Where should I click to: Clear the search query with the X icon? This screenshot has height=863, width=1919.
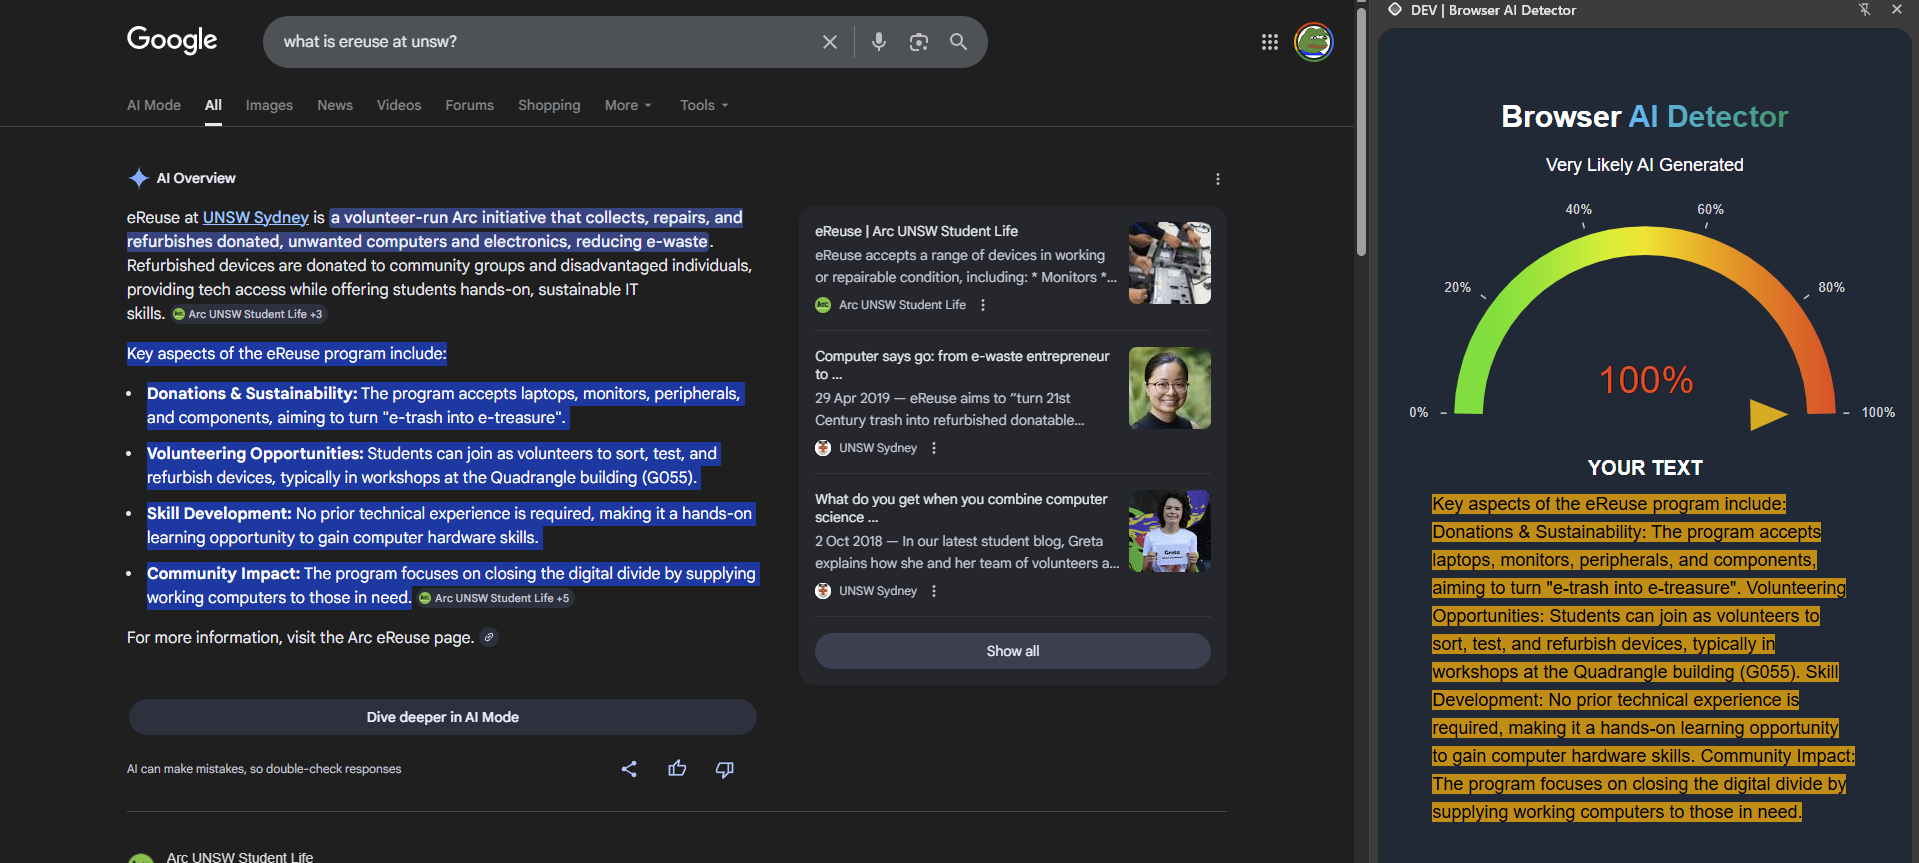click(x=830, y=42)
